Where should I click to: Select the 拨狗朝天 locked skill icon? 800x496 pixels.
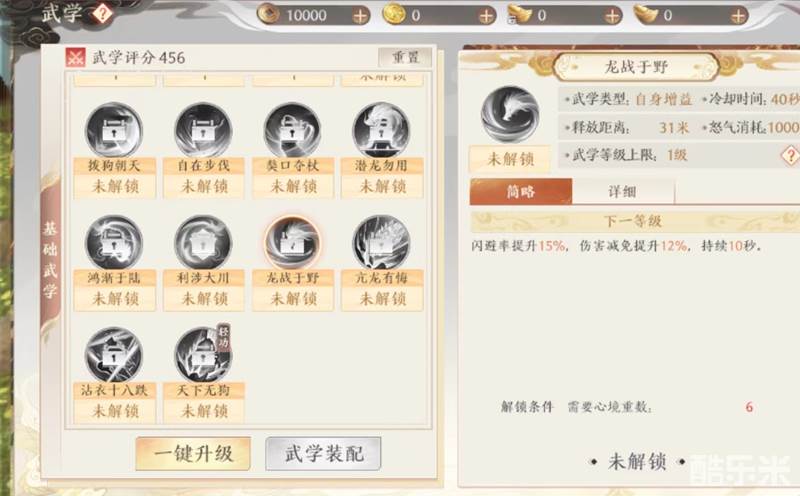114,130
